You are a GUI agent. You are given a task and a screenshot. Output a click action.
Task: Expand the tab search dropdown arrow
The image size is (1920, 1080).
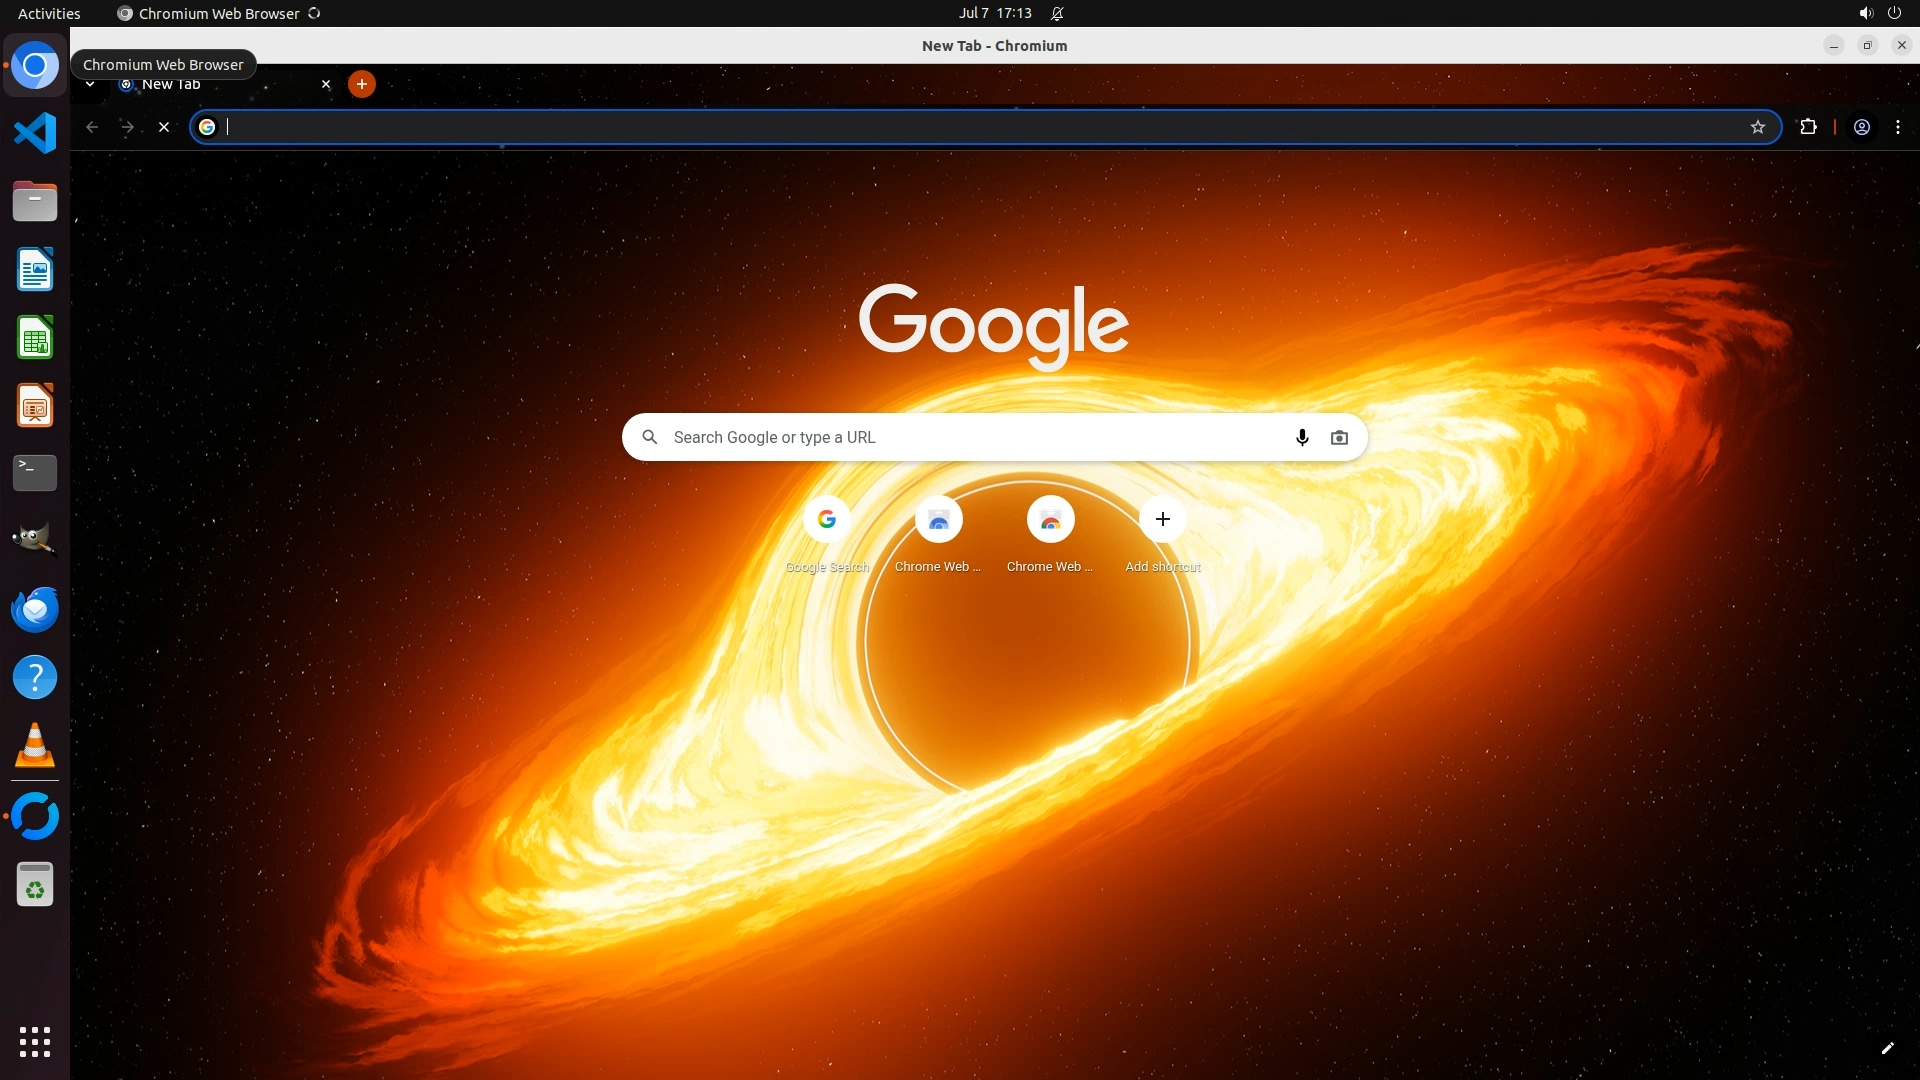click(90, 84)
